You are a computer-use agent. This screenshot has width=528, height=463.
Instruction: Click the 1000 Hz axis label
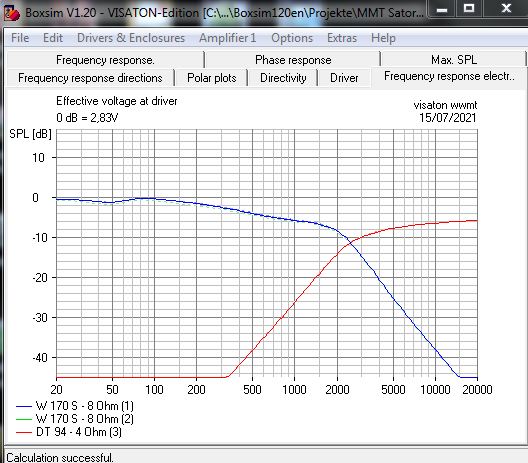coord(294,390)
